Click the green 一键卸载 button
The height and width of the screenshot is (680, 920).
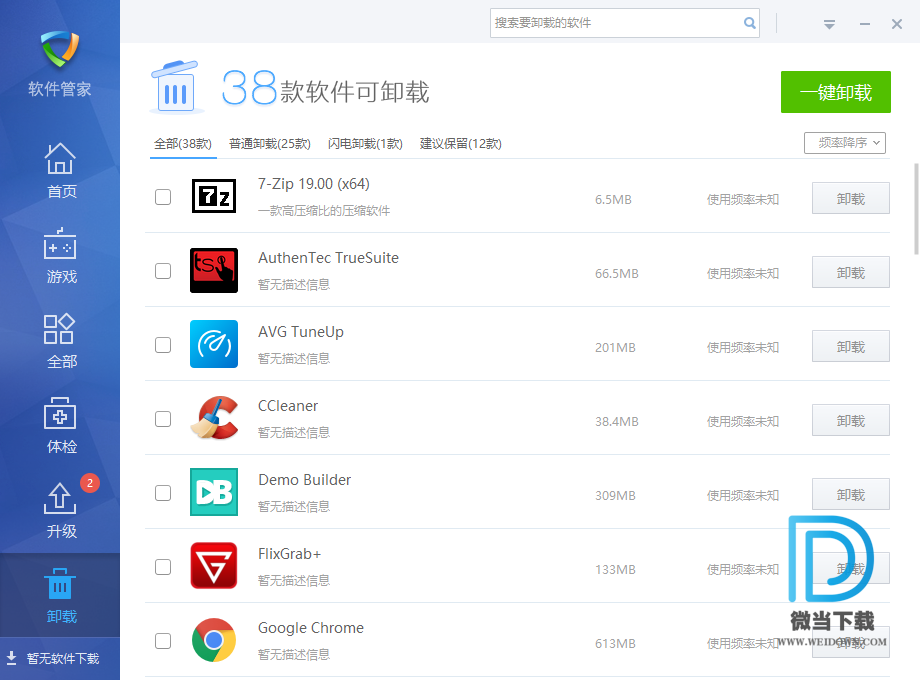click(x=836, y=92)
